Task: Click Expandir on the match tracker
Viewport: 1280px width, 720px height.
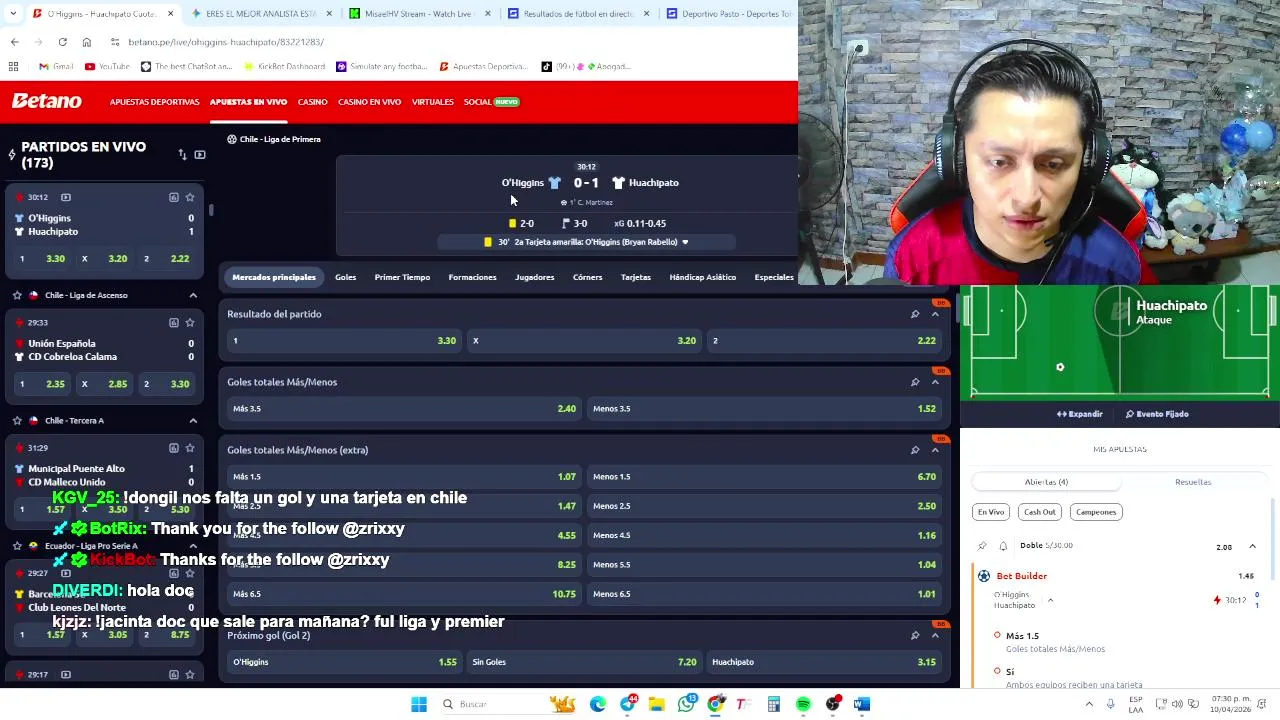Action: (x=1080, y=414)
